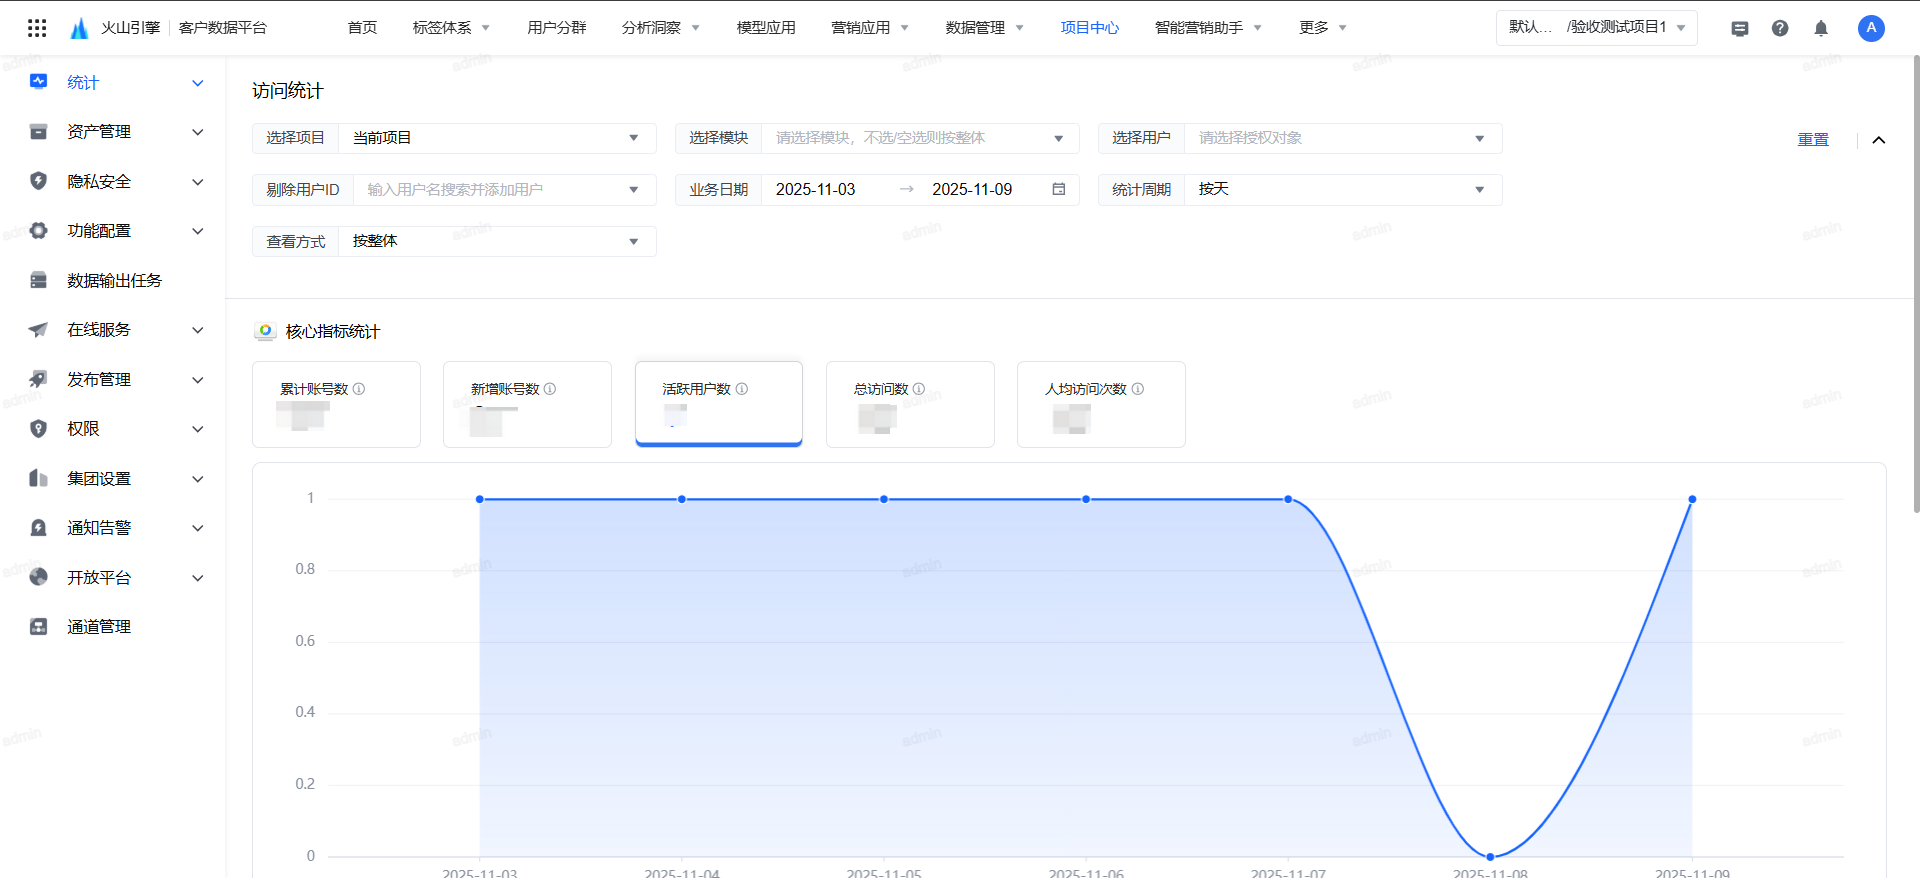1920x878 pixels.
Task: Expand the 在线服务 sidebar section
Action: coord(198,330)
